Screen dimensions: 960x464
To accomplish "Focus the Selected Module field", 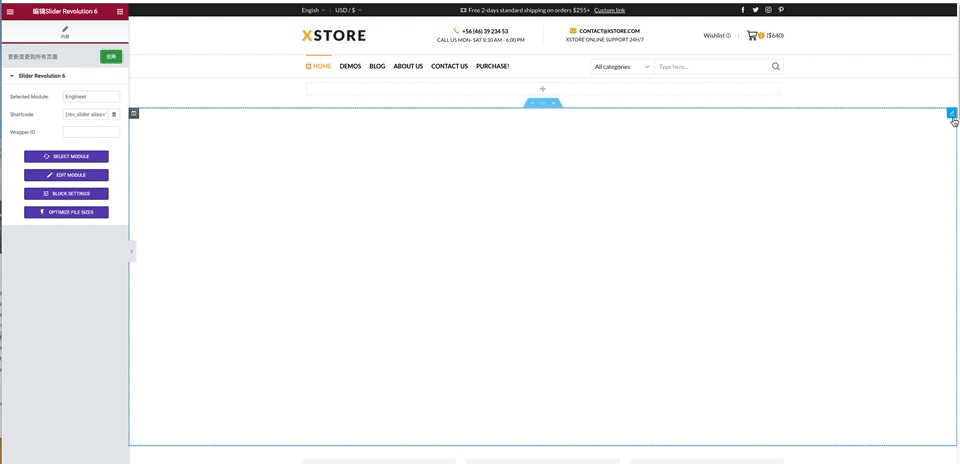I will coord(91,97).
